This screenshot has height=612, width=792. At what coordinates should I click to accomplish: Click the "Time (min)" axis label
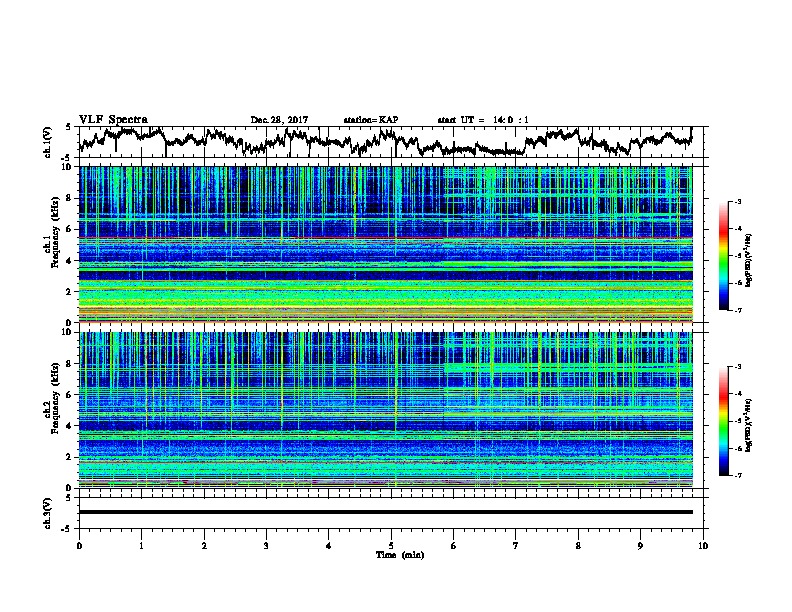(400, 555)
